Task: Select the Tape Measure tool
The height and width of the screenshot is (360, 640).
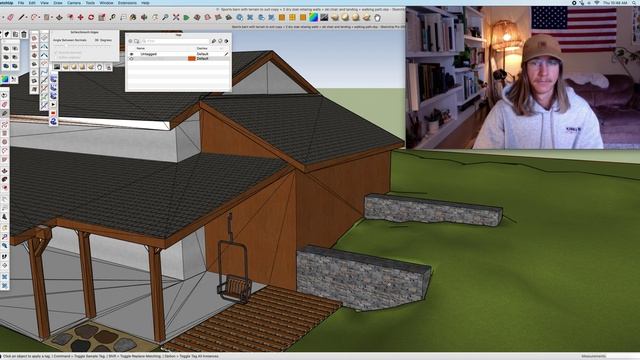Action: pyautogui.click(x=112, y=17)
